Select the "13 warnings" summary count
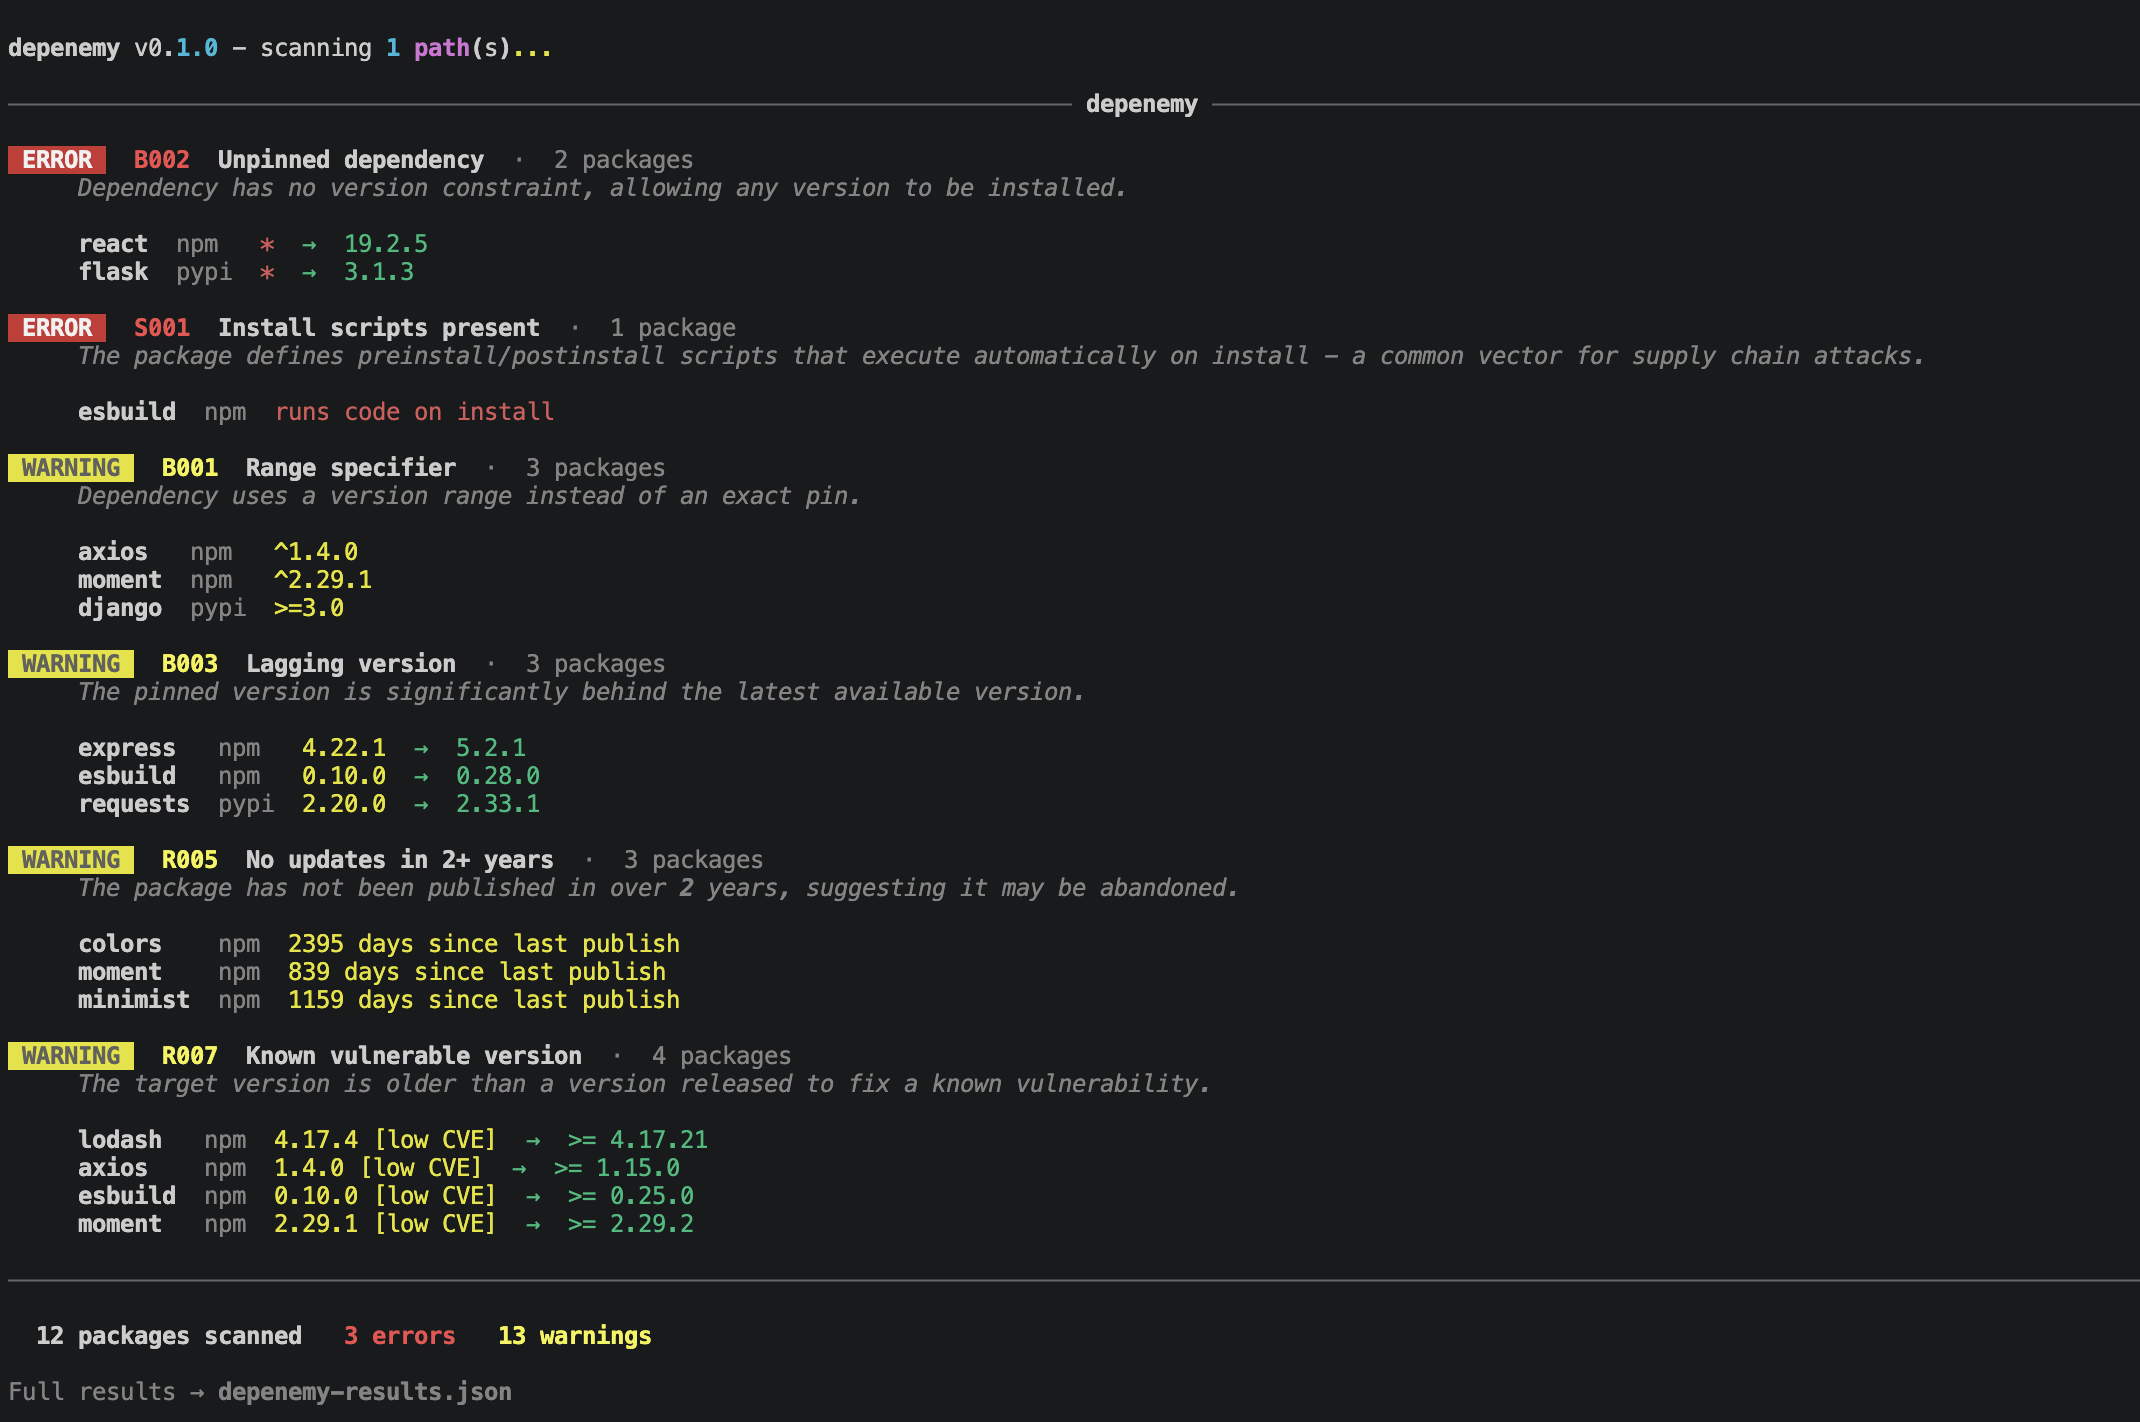Viewport: 2140px width, 1422px height. 575,1336
